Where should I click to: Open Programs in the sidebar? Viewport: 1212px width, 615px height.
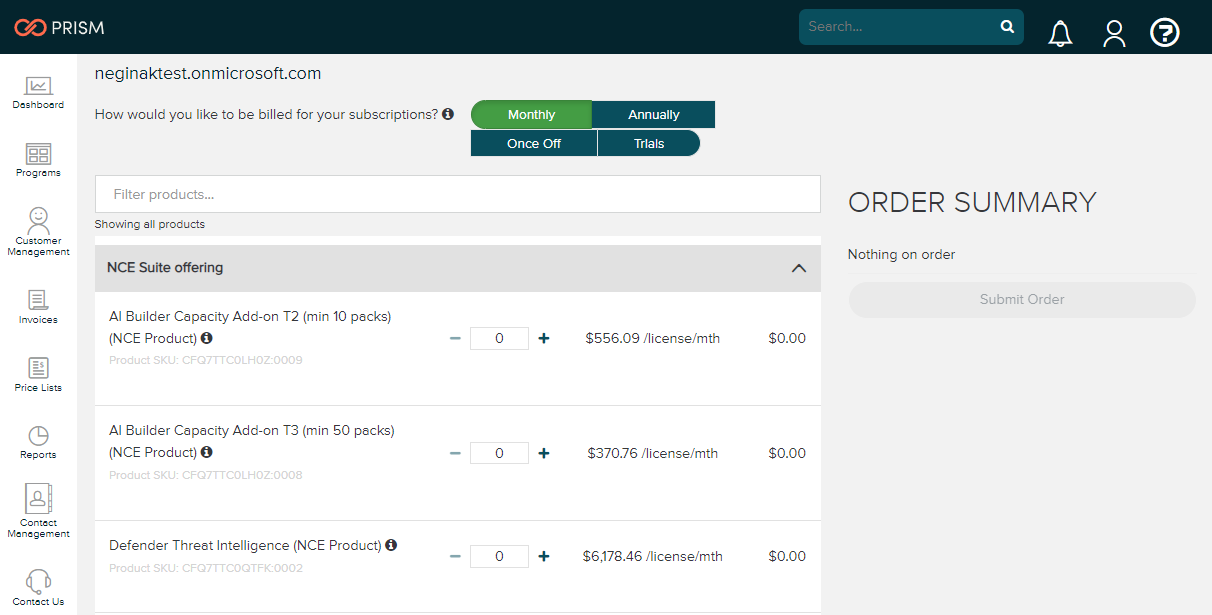tap(38, 160)
